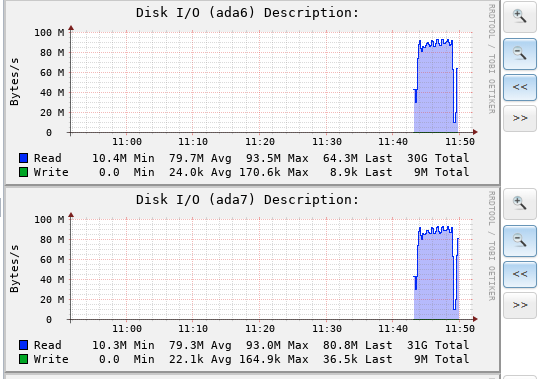Select the 79.3M Avg read value
The image size is (545, 379).
click(x=200, y=346)
